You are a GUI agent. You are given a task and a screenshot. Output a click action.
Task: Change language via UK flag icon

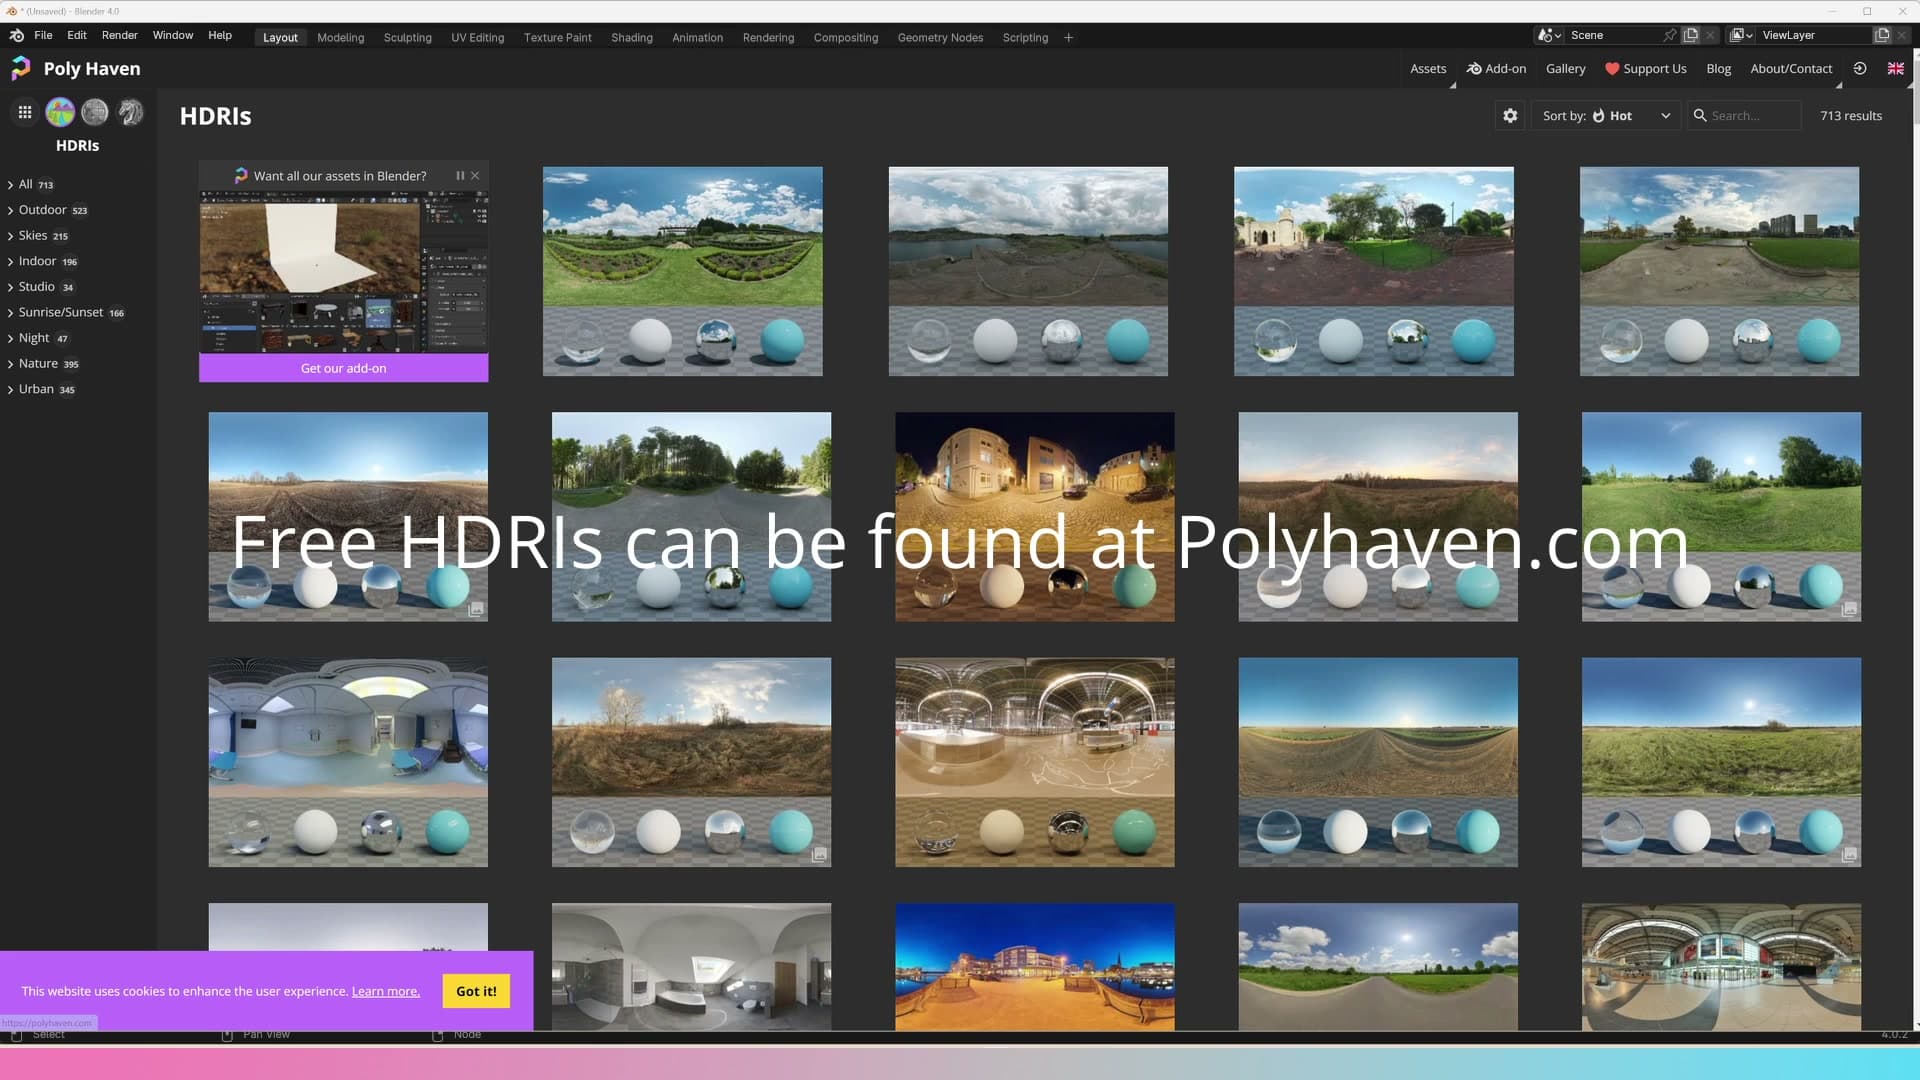1895,68
